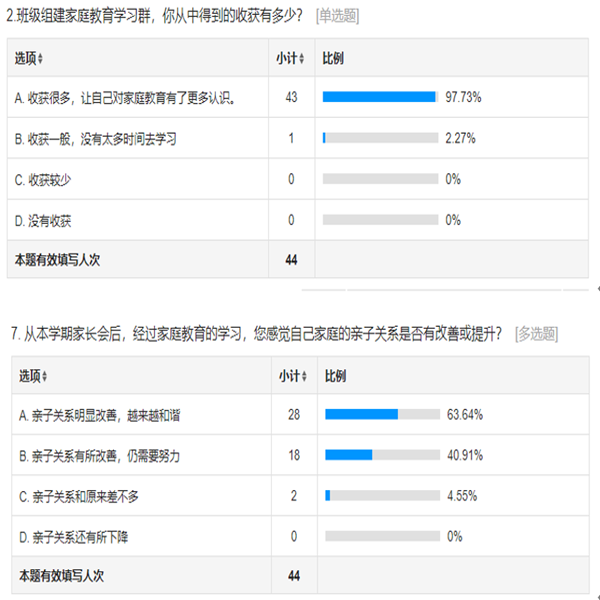Click the 2.27% progress bar
Viewport: 600px width, 600px height.
click(x=380, y=138)
